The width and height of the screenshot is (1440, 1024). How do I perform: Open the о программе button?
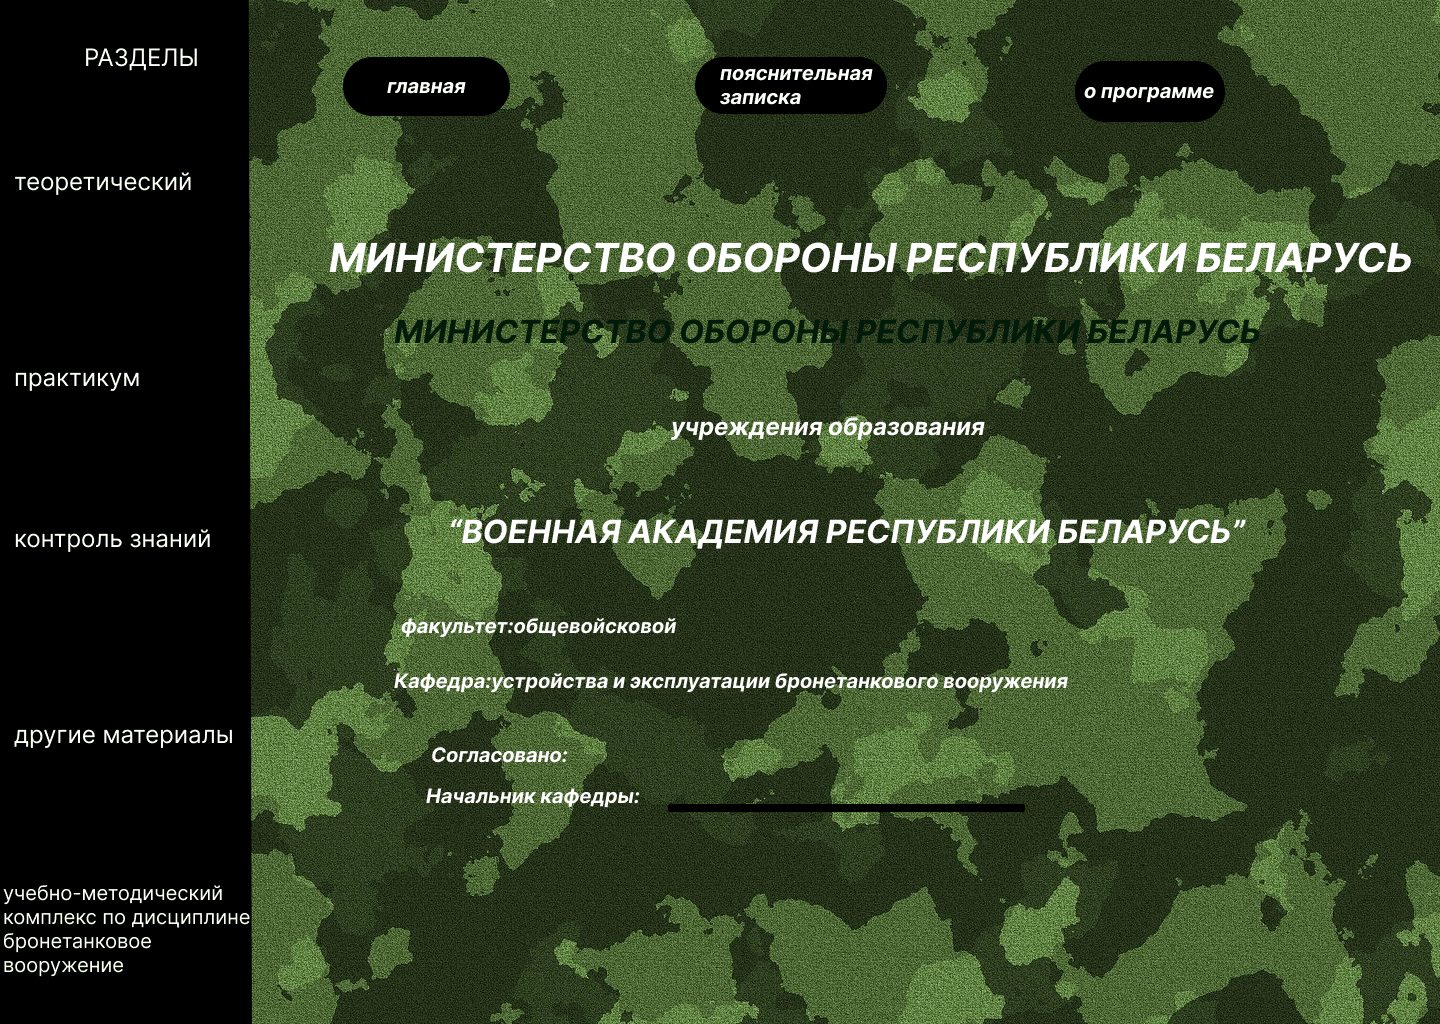click(x=1149, y=92)
